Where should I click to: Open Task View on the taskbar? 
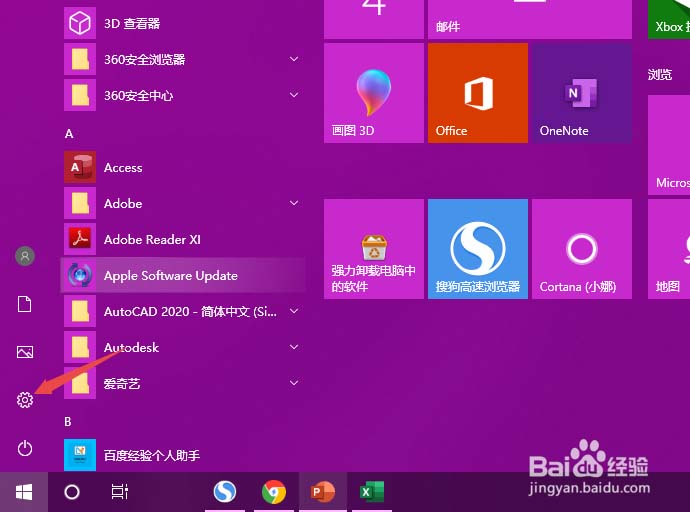click(x=119, y=492)
